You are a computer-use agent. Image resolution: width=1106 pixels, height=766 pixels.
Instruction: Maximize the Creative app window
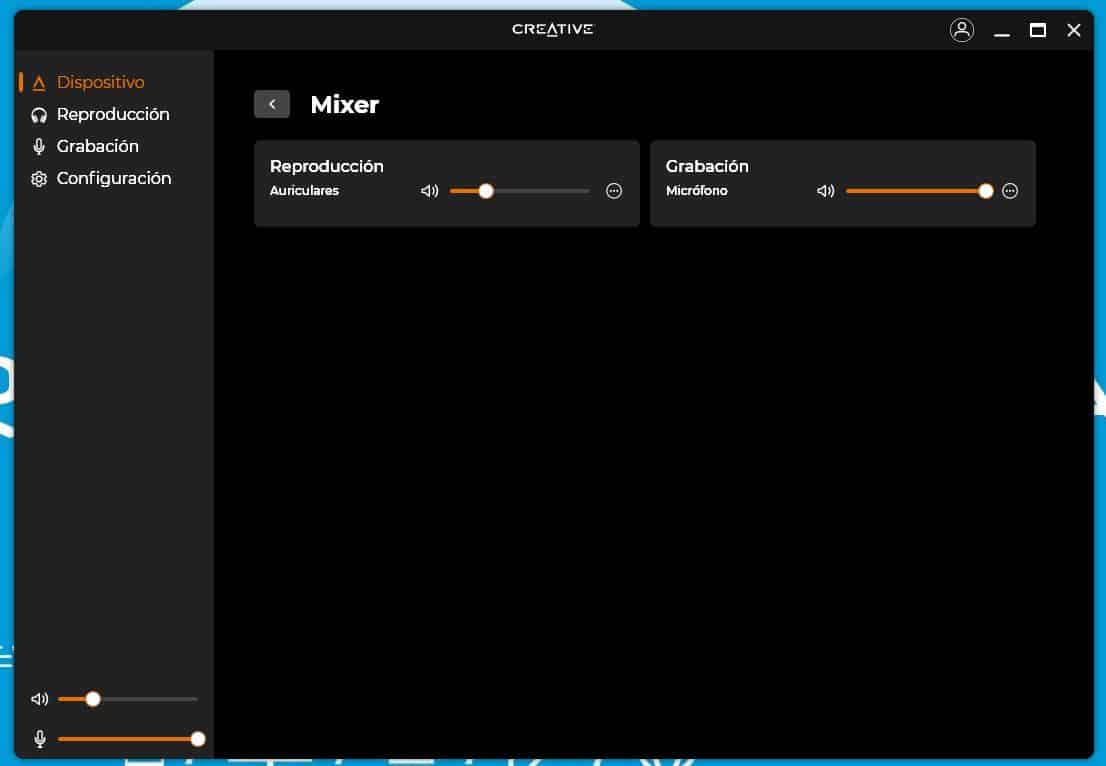[x=1038, y=30]
